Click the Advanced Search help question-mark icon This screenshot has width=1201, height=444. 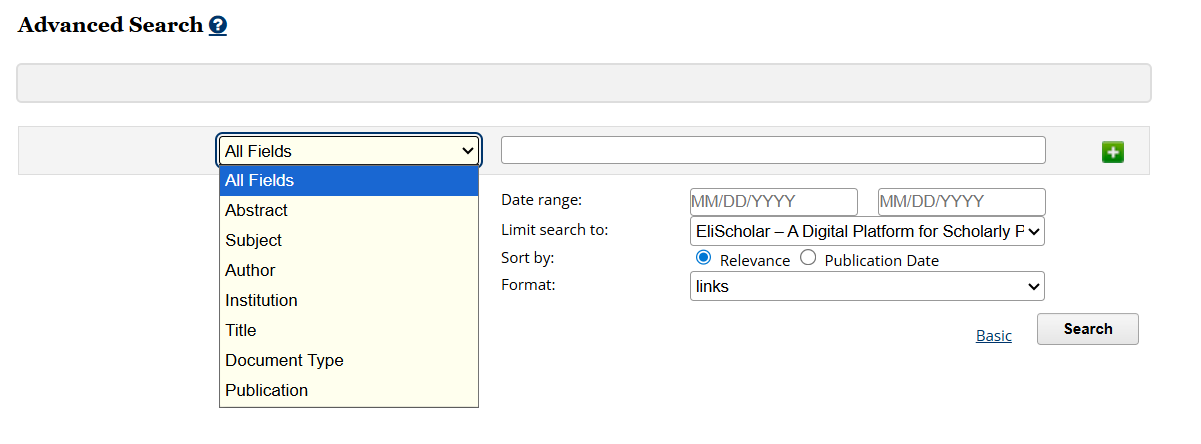tap(218, 27)
